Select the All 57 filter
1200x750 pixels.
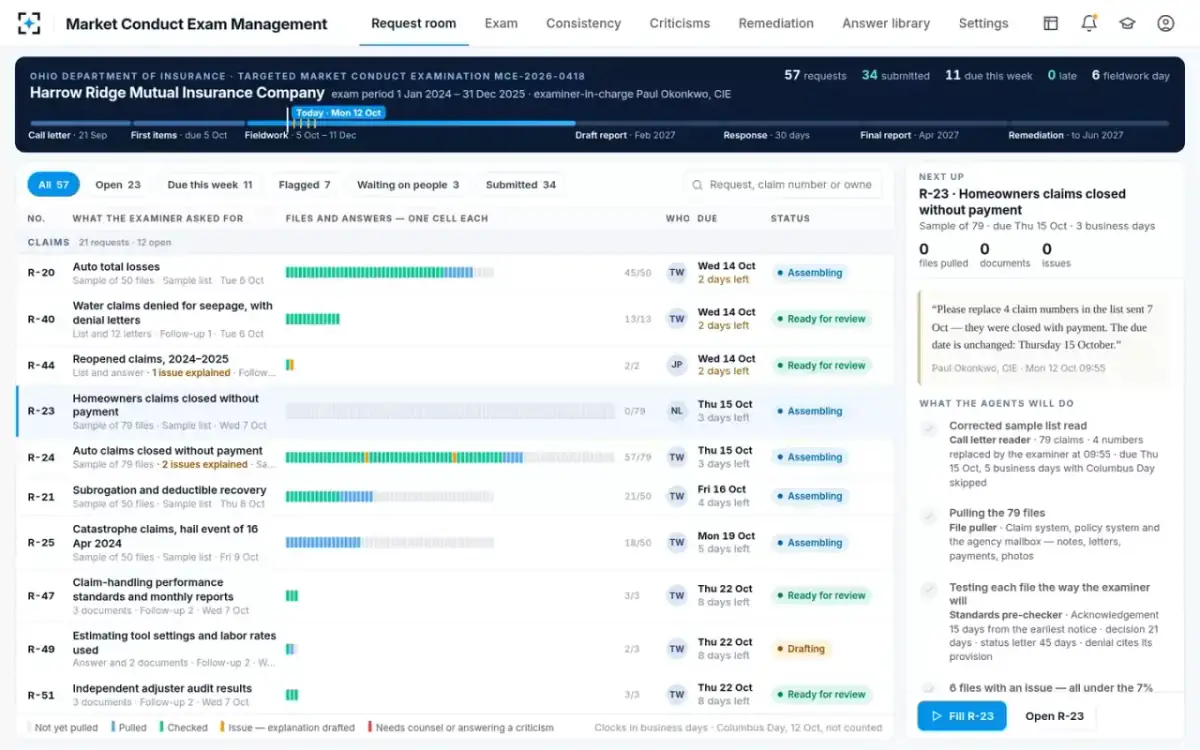pos(53,185)
